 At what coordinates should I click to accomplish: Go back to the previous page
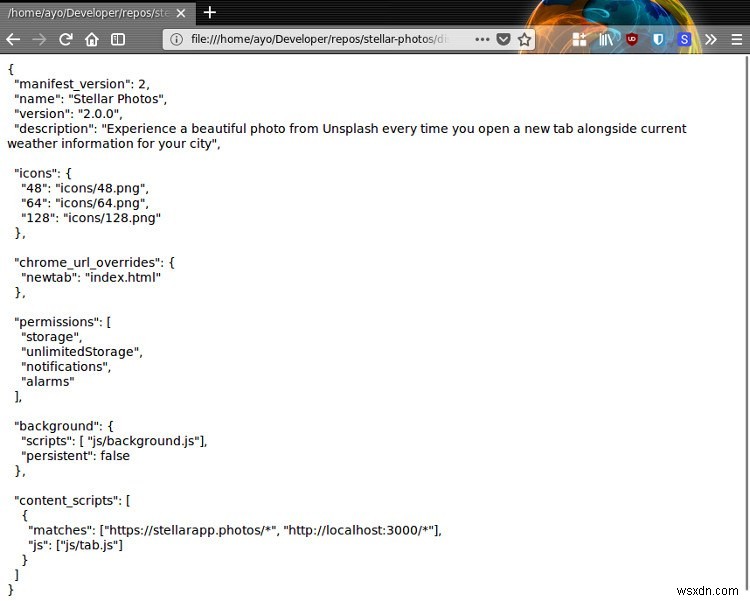tap(13, 39)
